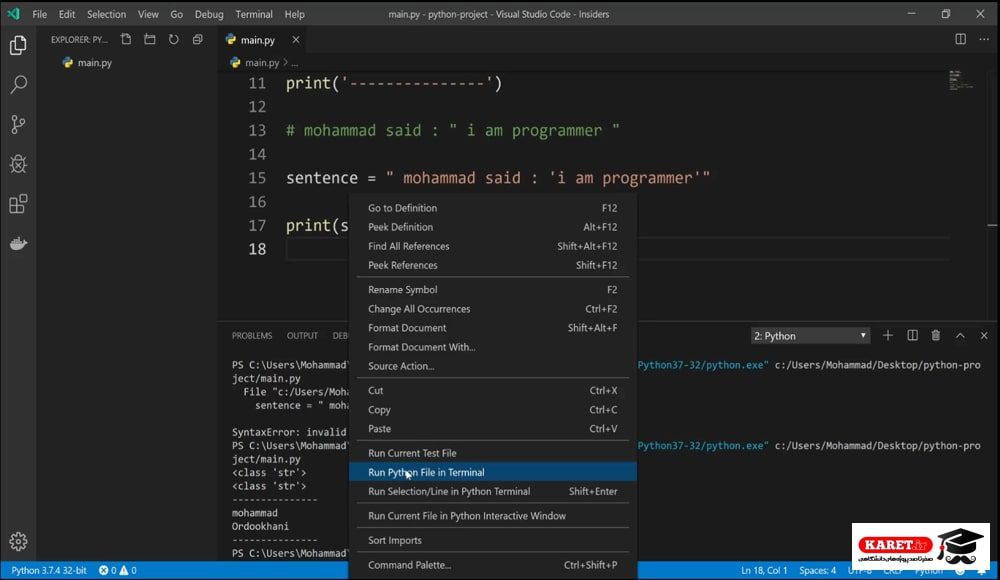Screen dimensions: 1000x580
Task: Refresh the Explorer file list
Action: (173, 40)
